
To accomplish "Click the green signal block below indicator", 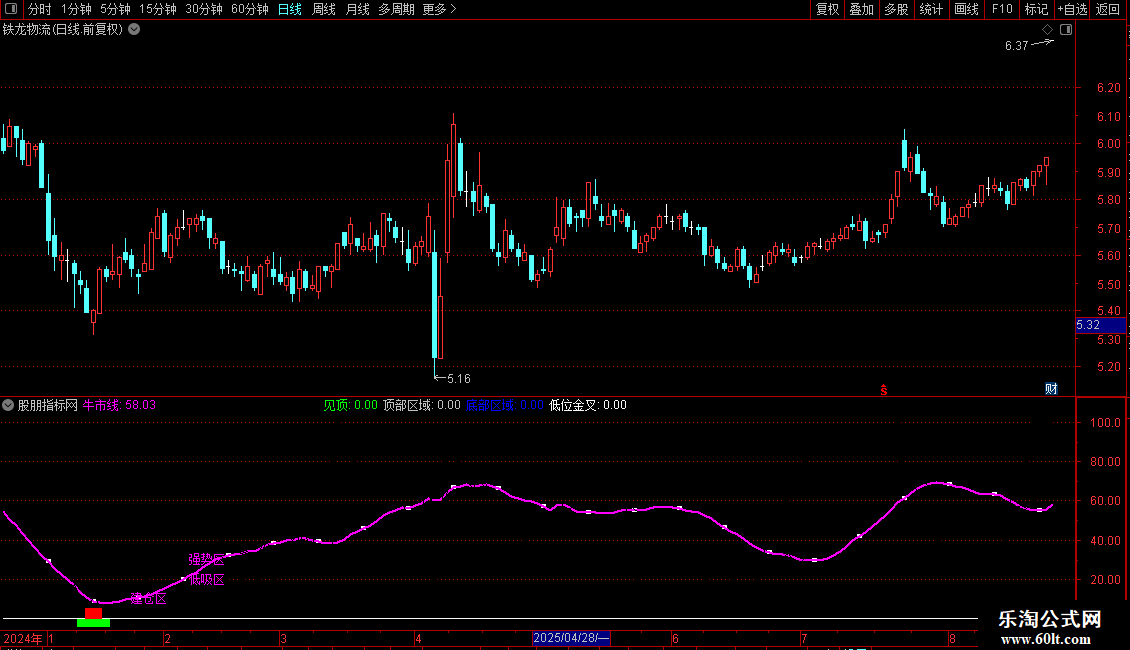I will click(x=94, y=623).
